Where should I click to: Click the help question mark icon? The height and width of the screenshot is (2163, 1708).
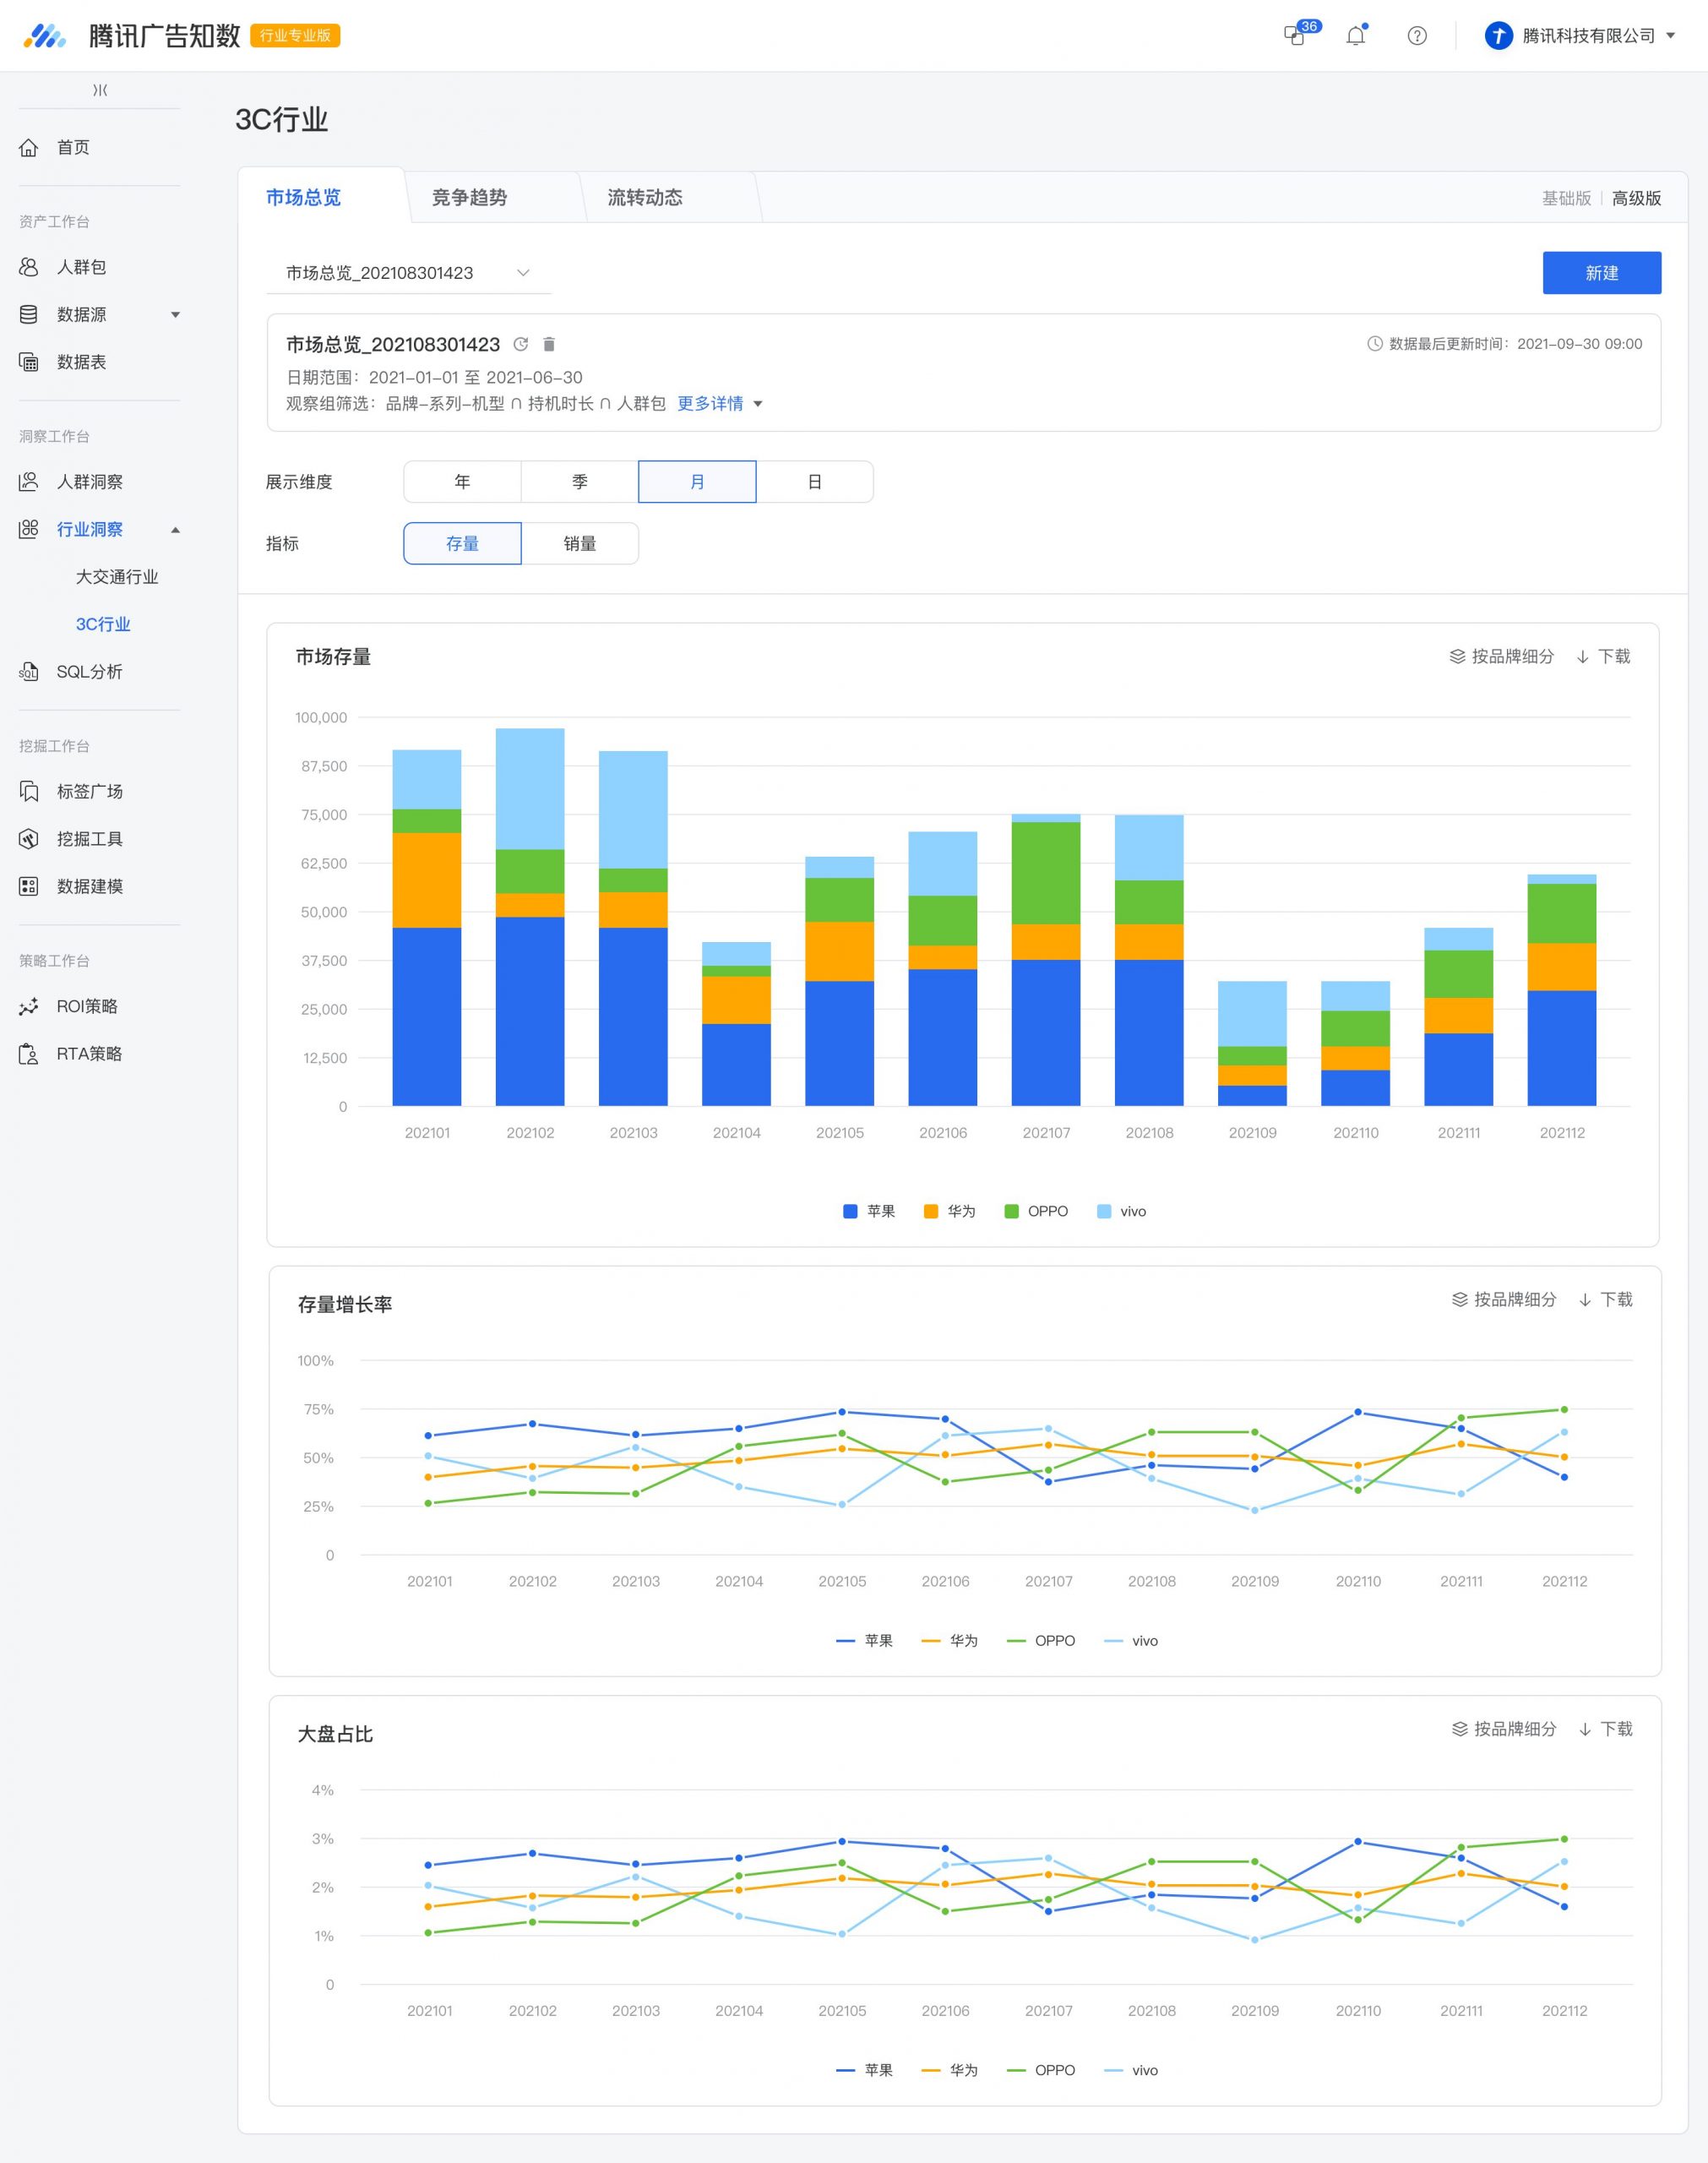(x=1417, y=36)
